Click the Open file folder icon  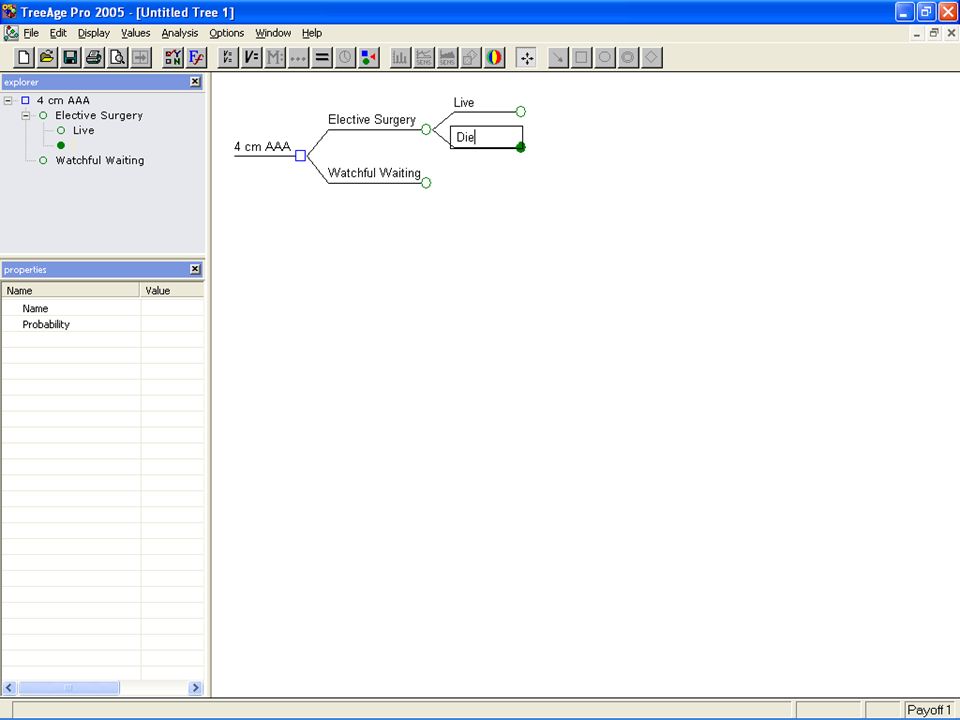tap(47, 58)
